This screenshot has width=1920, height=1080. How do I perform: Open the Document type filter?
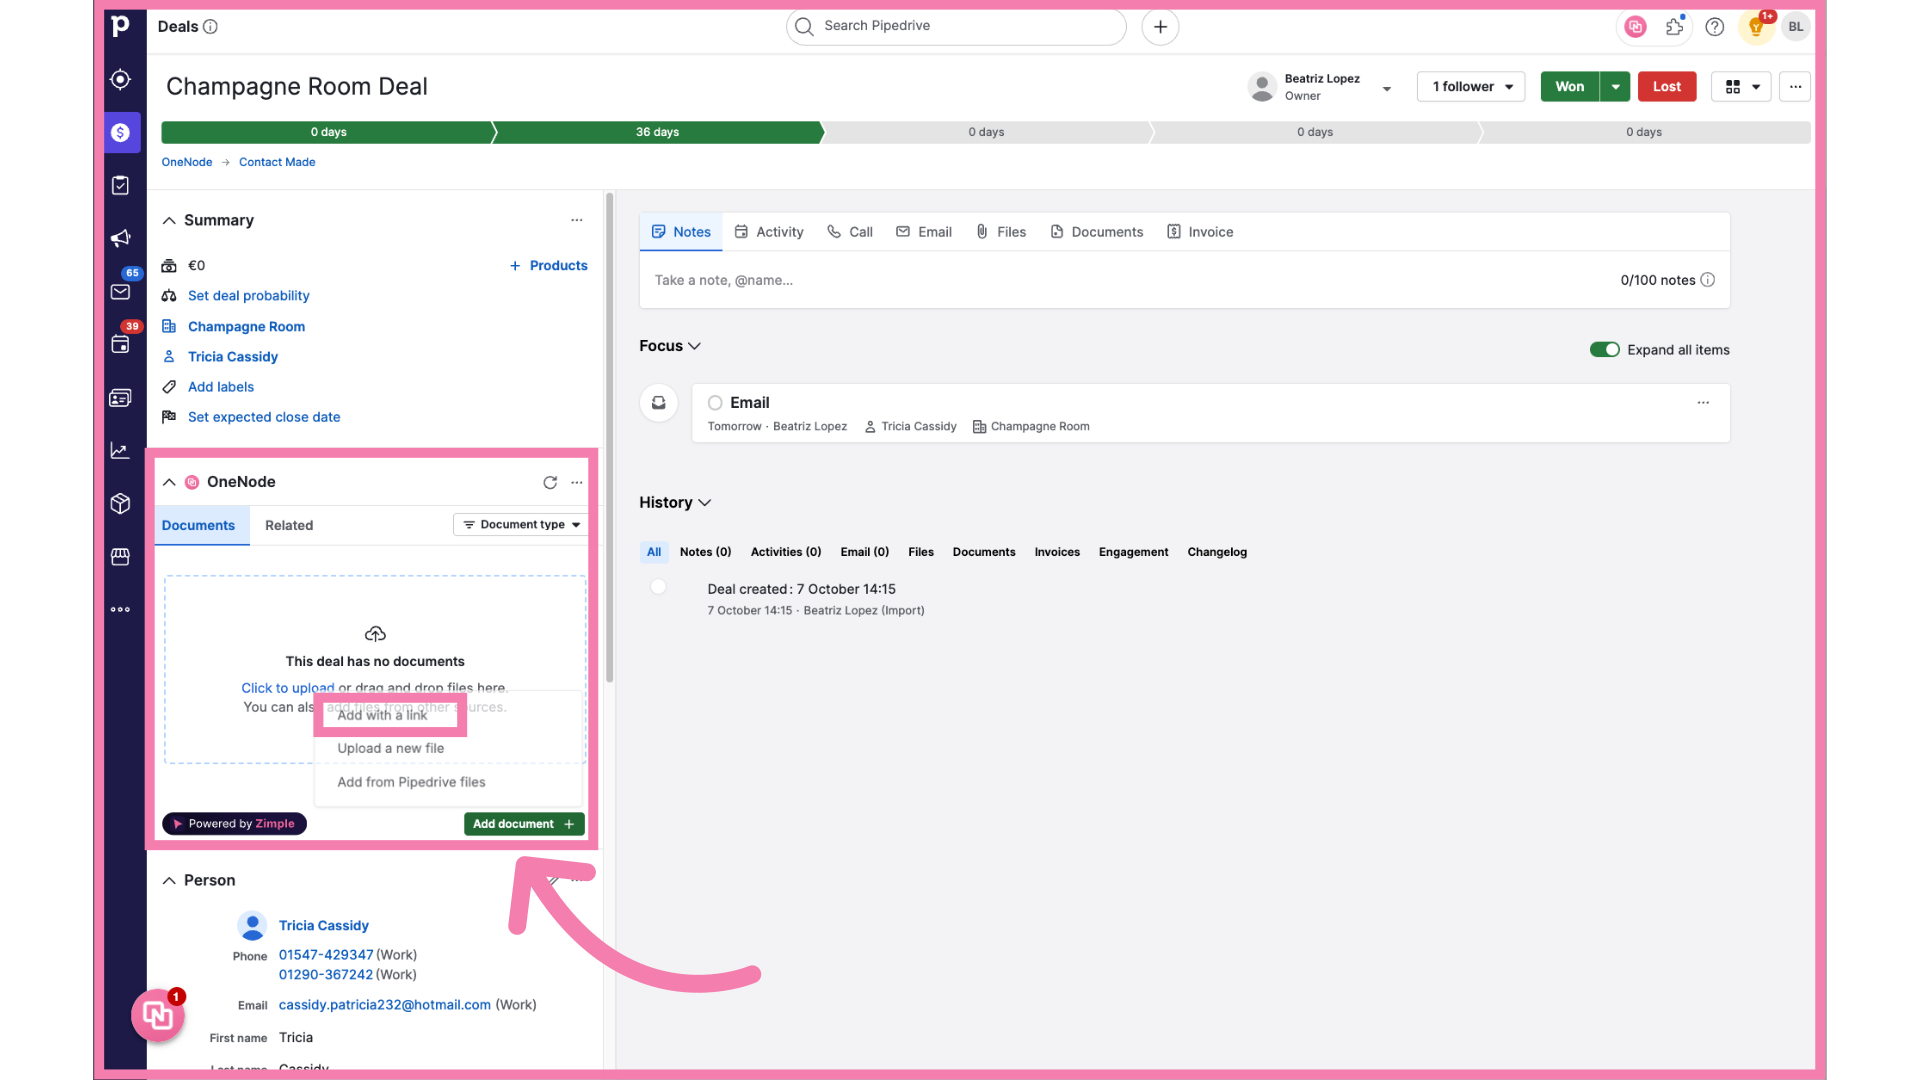point(521,524)
